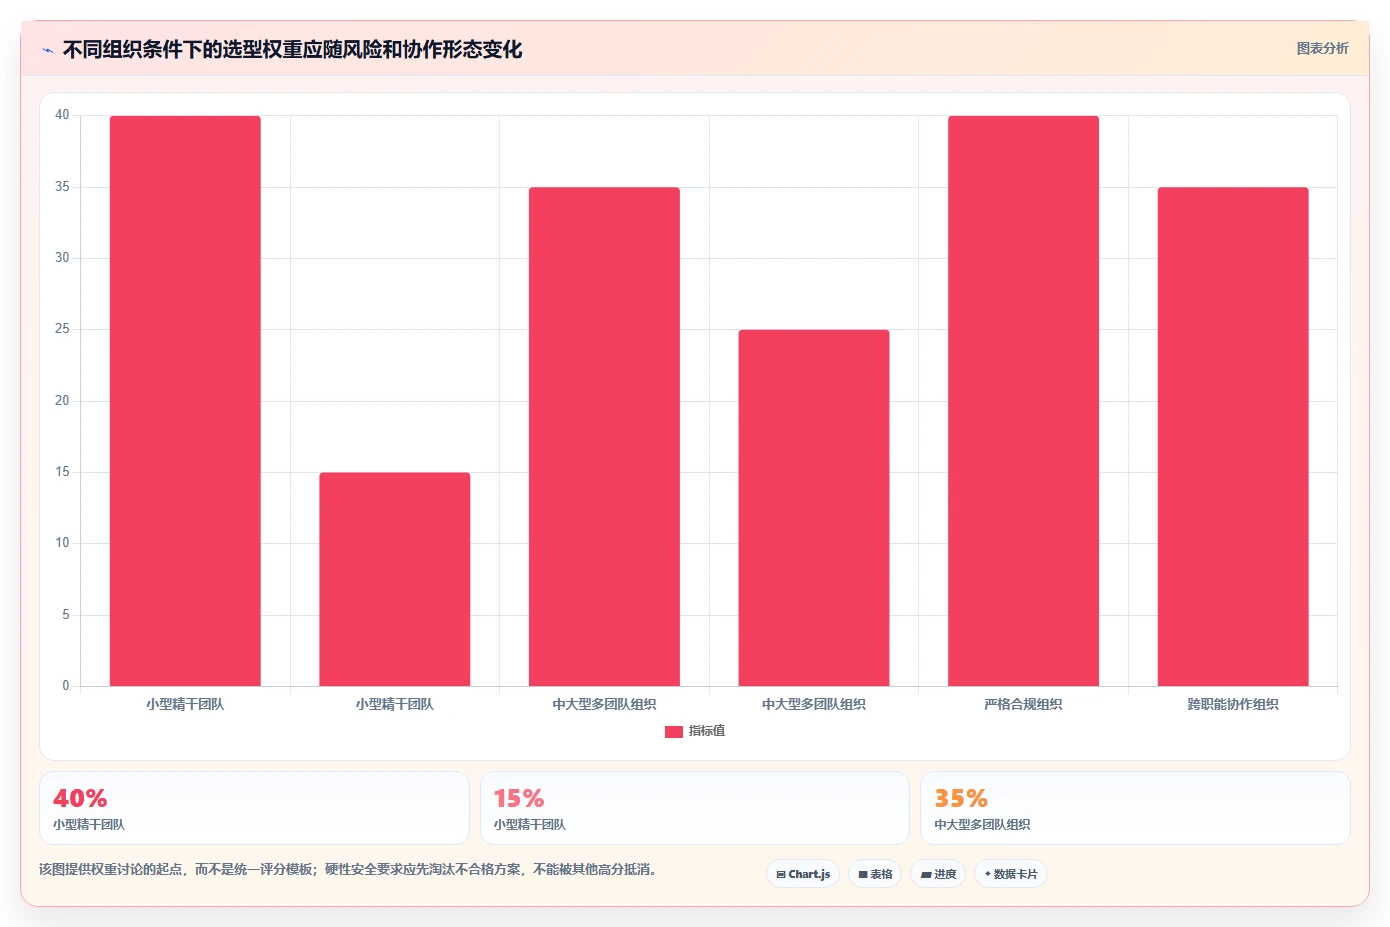Click the 图表分析 label in the header
The height and width of the screenshot is (927, 1390).
click(1322, 48)
